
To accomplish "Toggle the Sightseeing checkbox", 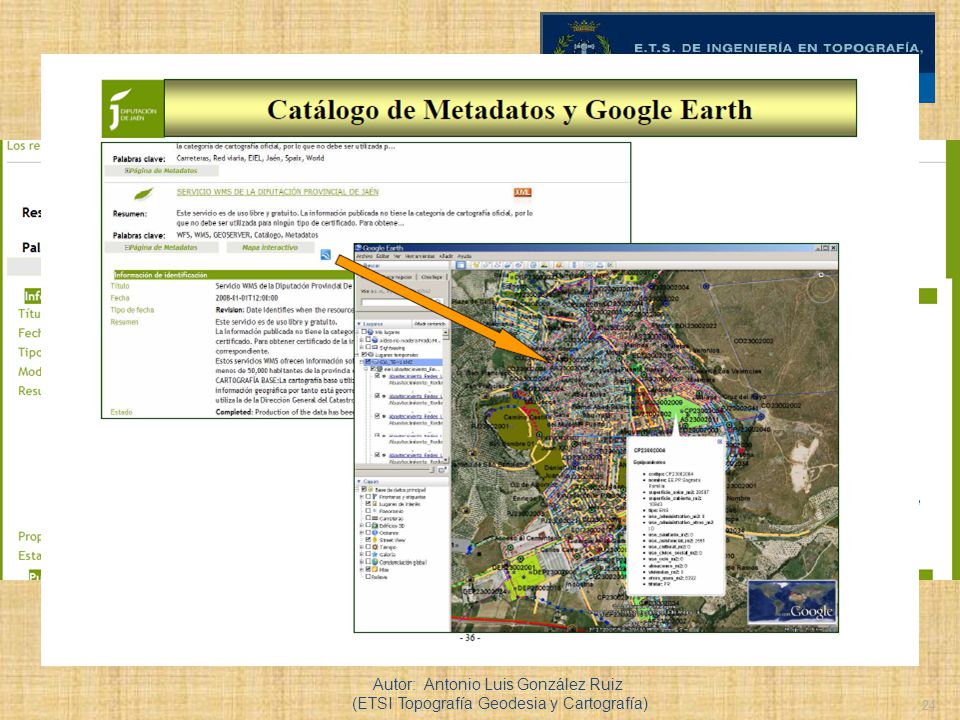I will coord(369,346).
